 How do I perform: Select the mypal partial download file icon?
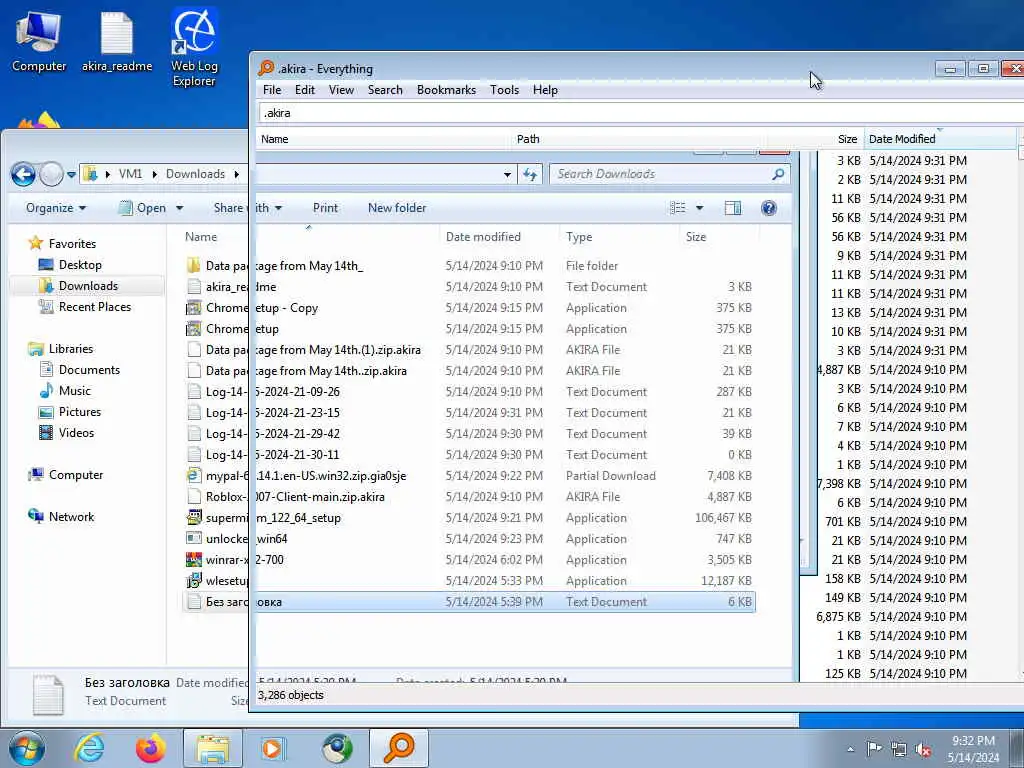tap(193, 475)
